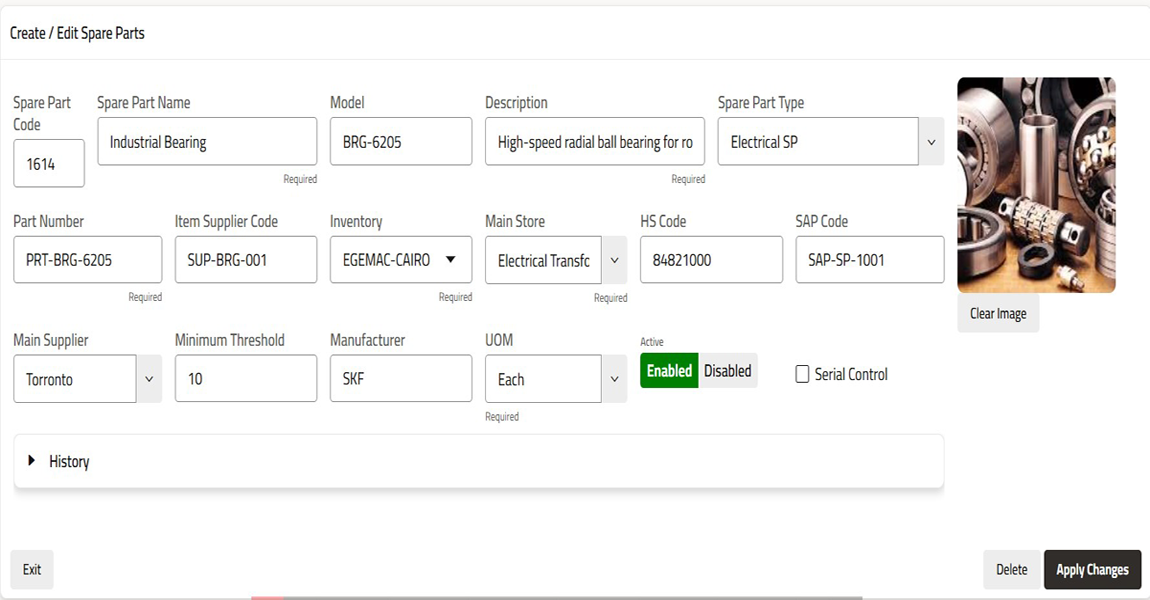Screen dimensions: 1150x600
Task: Expand the Main Store dropdown chevron
Action: pyautogui.click(x=614, y=260)
